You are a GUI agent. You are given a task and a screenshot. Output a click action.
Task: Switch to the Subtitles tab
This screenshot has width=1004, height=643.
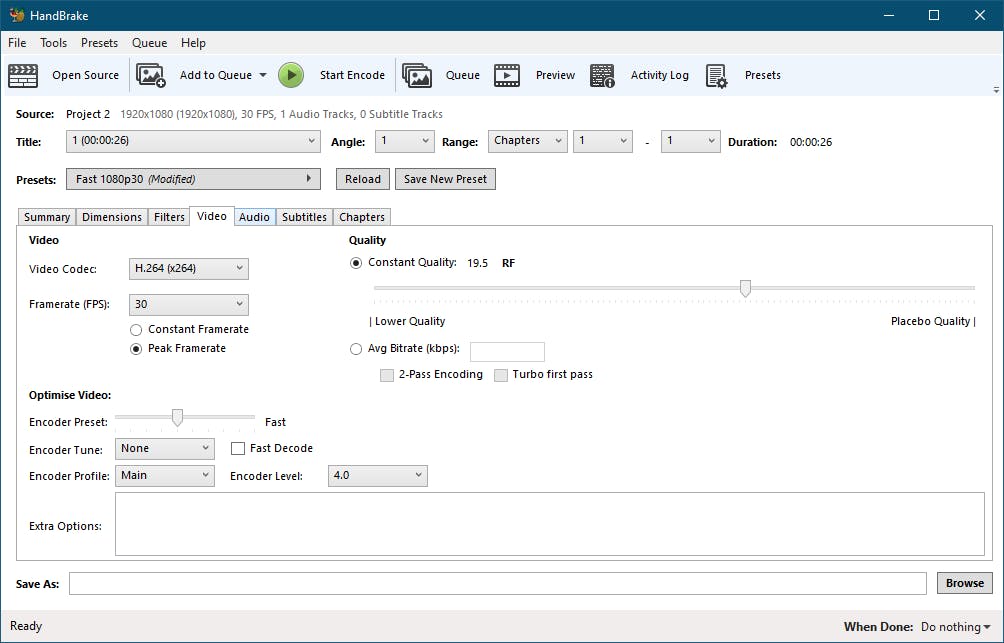[x=304, y=217]
